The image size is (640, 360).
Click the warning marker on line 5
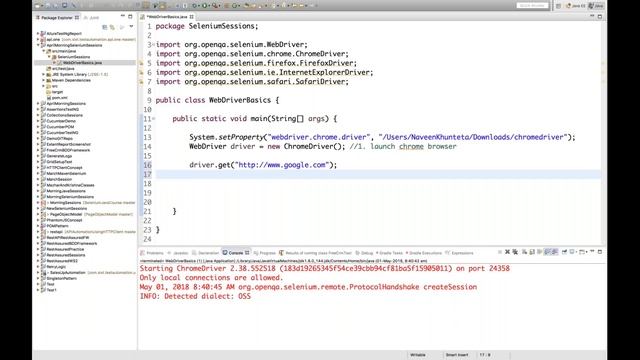pos(141,63)
